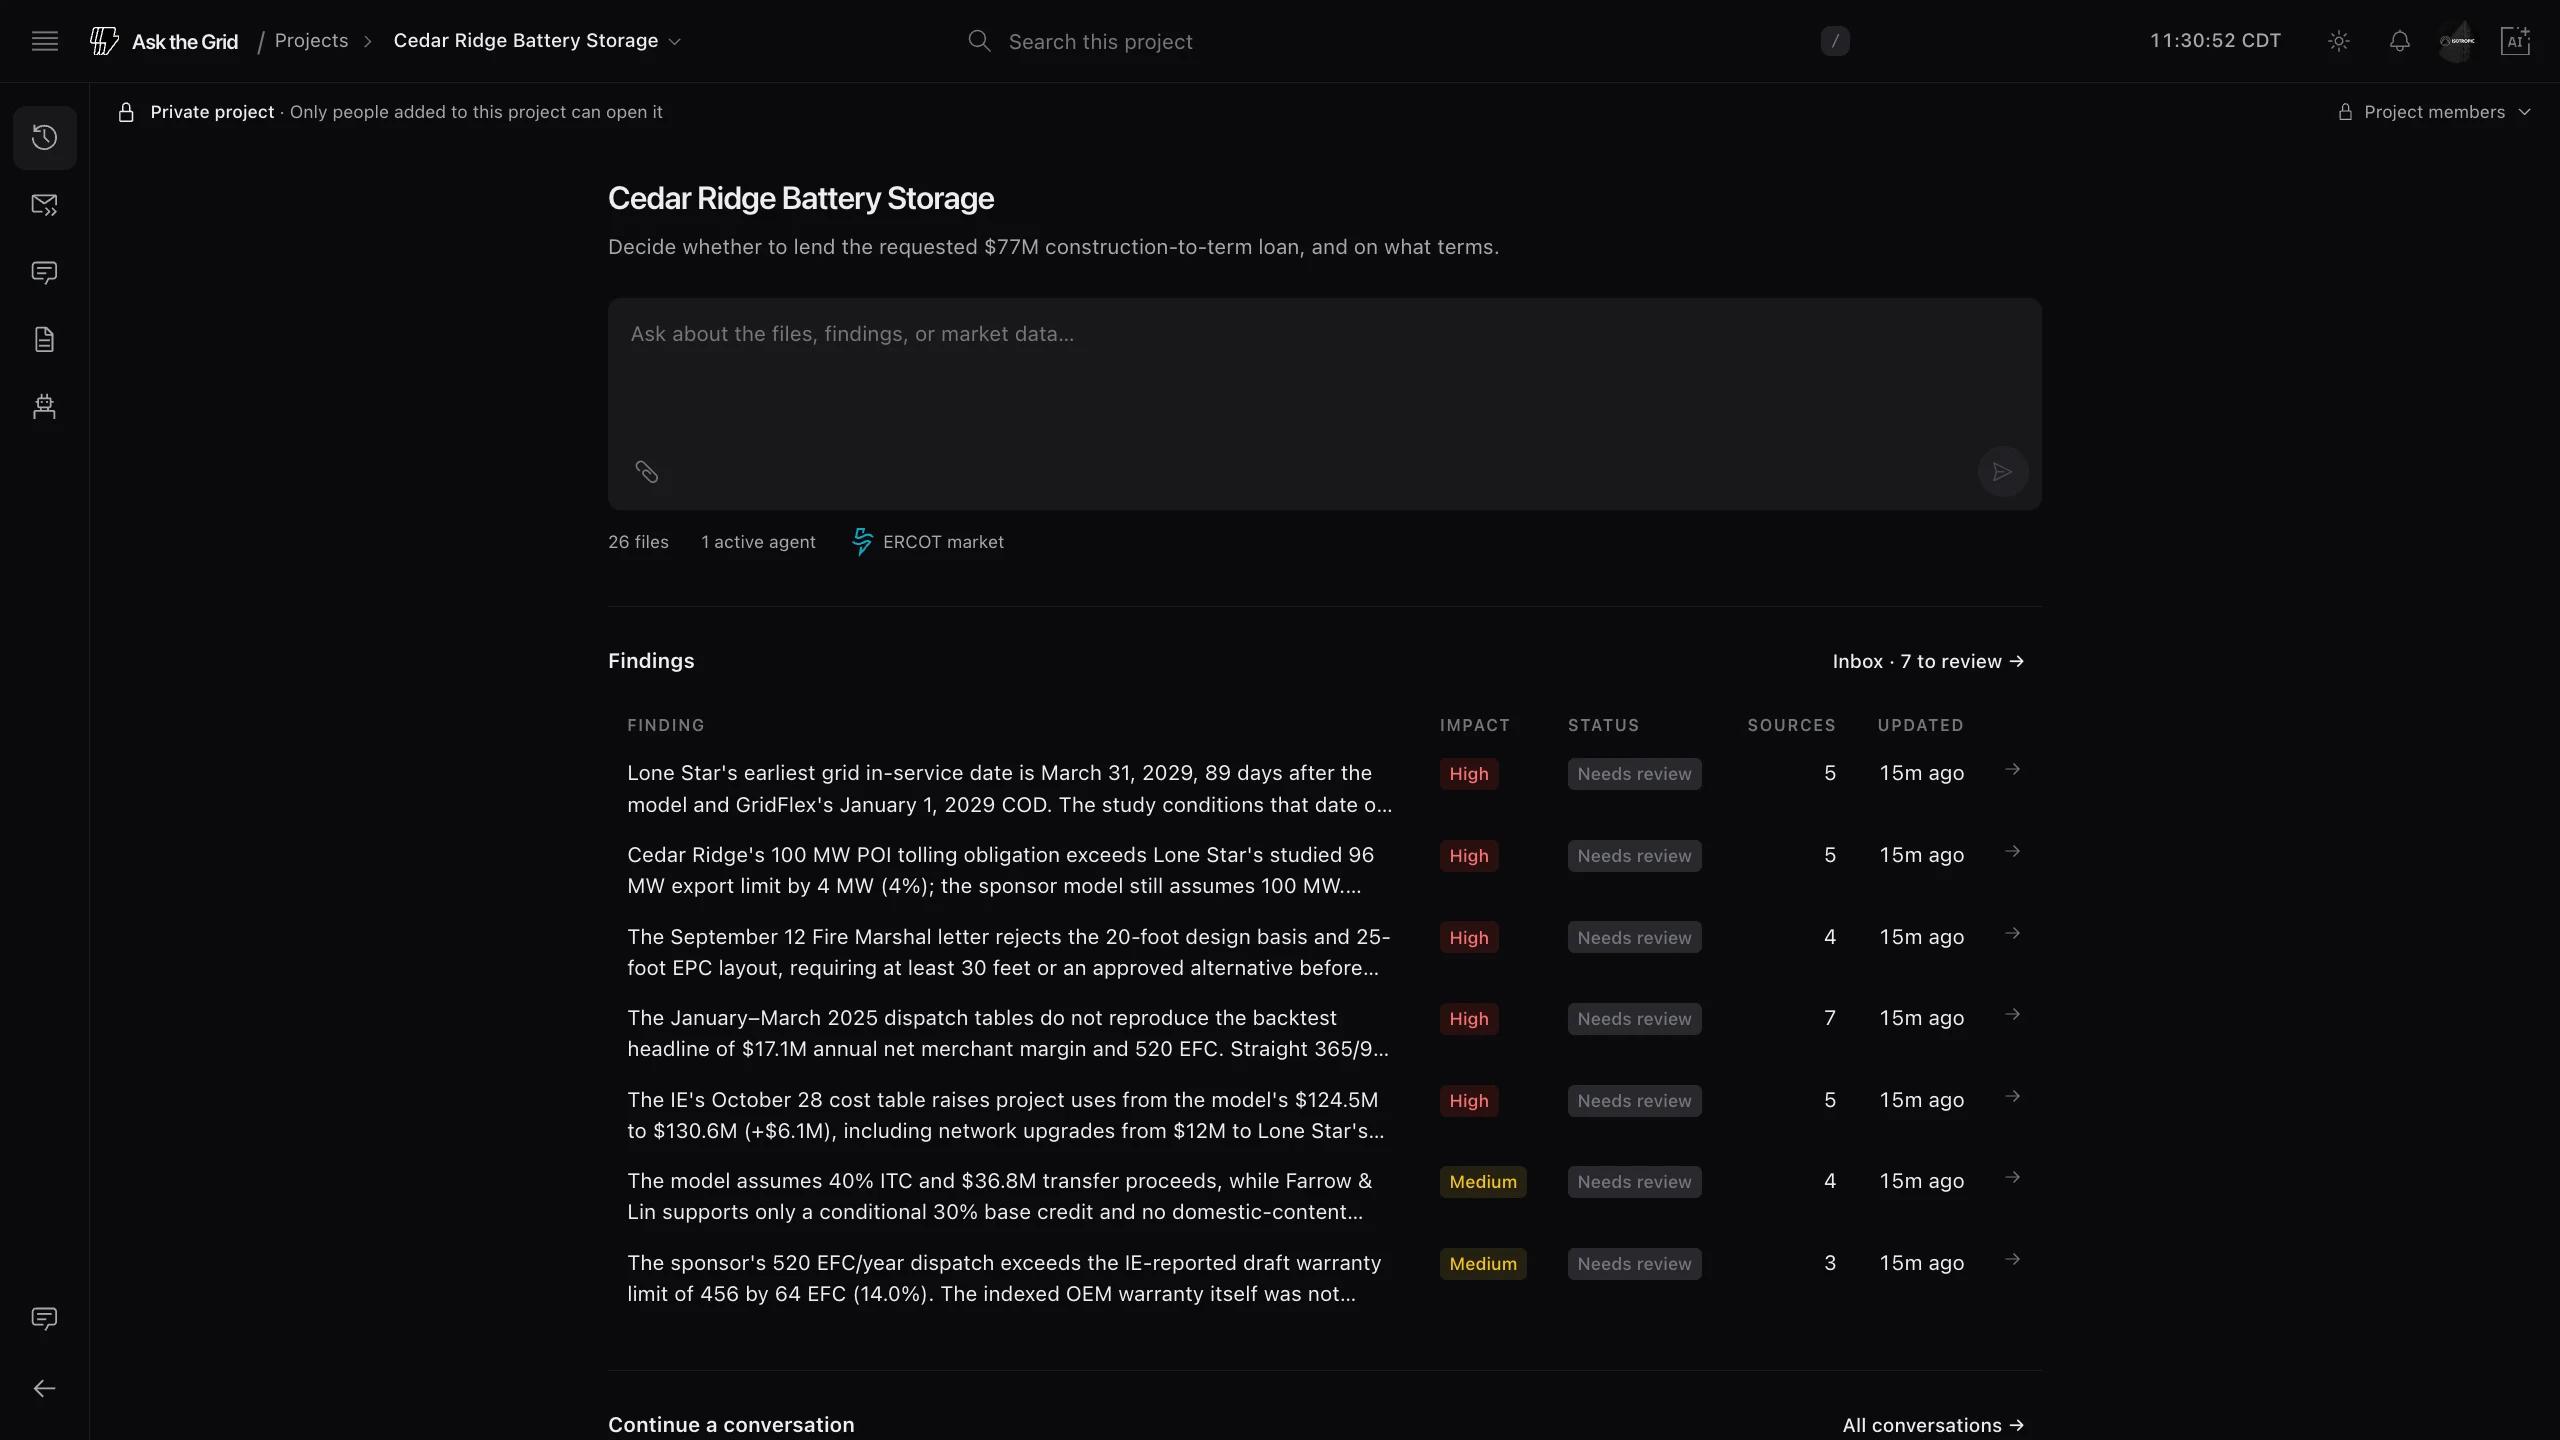Open the agents robot sidebar icon
This screenshot has height=1440, width=2560.
pyautogui.click(x=45, y=406)
